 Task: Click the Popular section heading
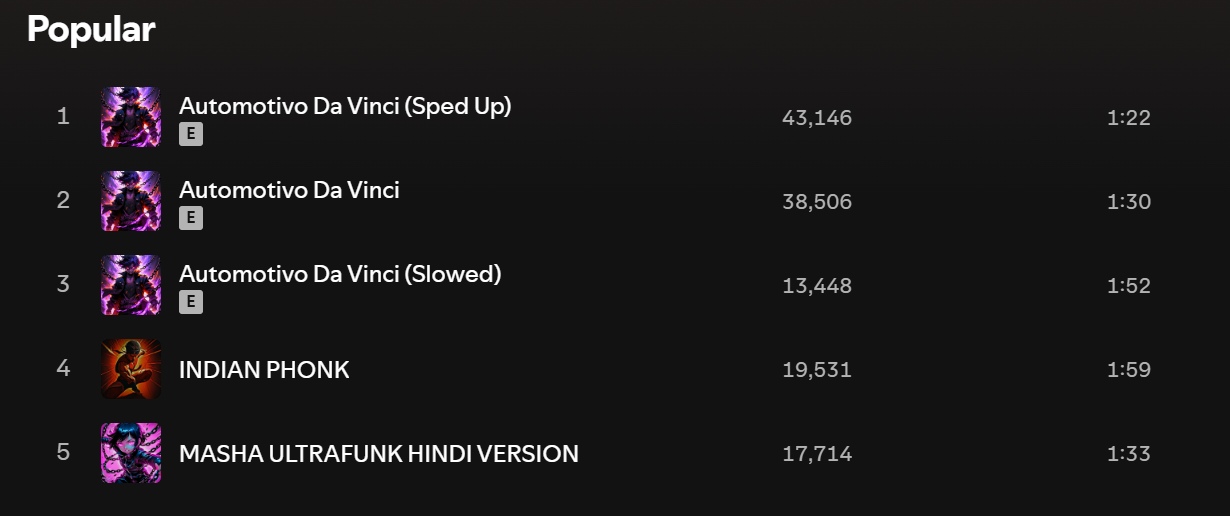(x=91, y=29)
